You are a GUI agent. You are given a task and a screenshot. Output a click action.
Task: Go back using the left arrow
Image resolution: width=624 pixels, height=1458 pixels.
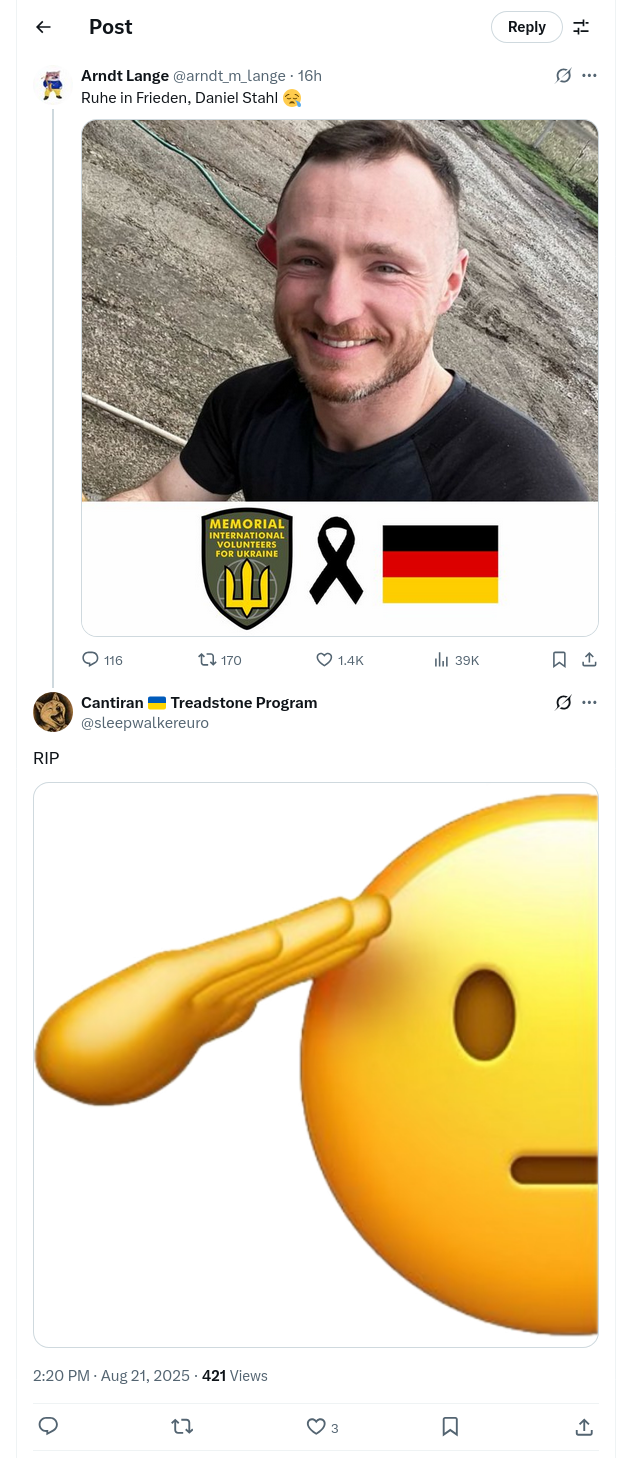click(x=43, y=27)
